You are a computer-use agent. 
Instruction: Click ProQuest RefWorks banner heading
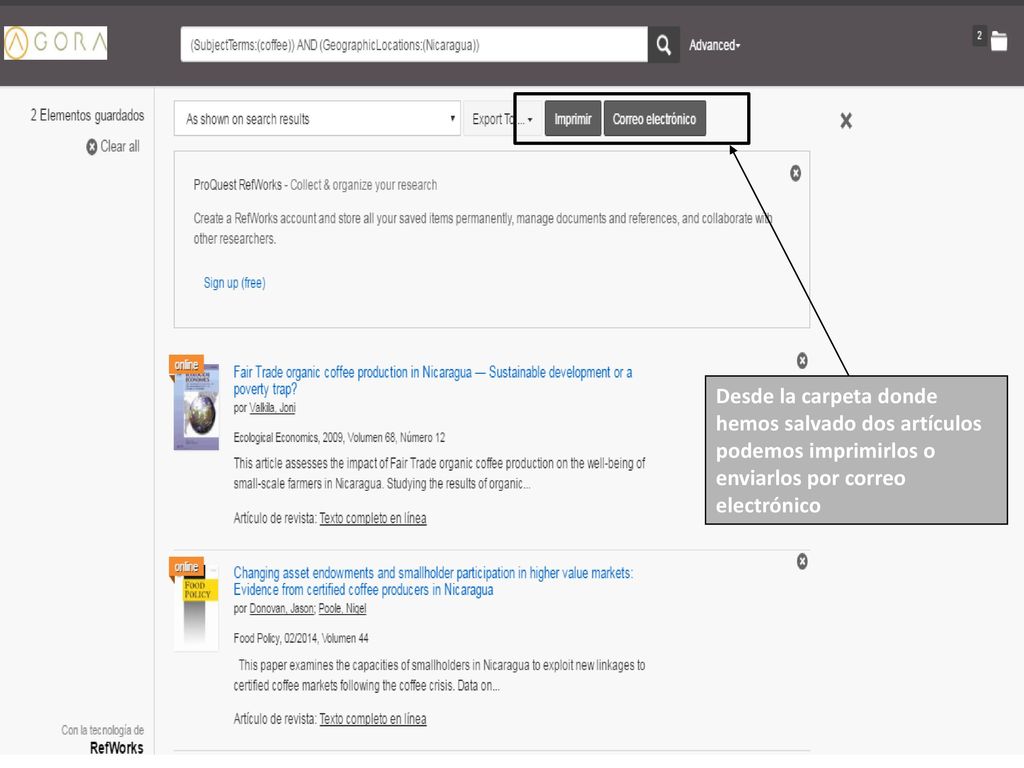tap(315, 185)
